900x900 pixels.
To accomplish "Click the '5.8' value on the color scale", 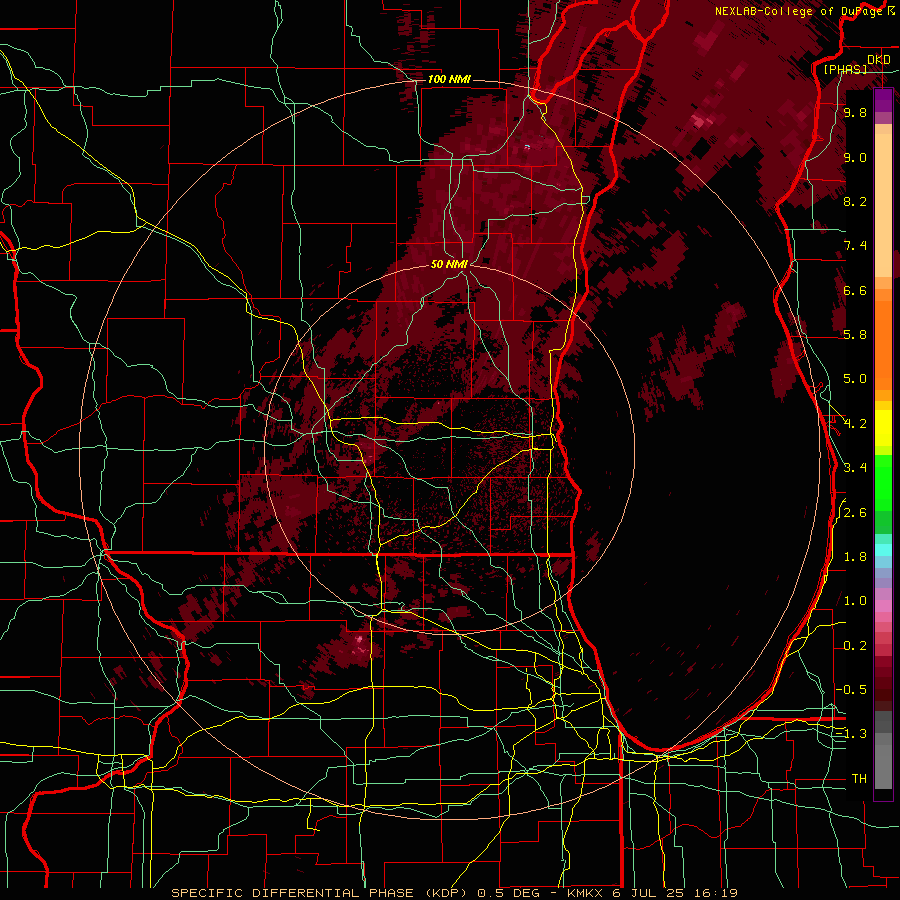I will (x=855, y=335).
